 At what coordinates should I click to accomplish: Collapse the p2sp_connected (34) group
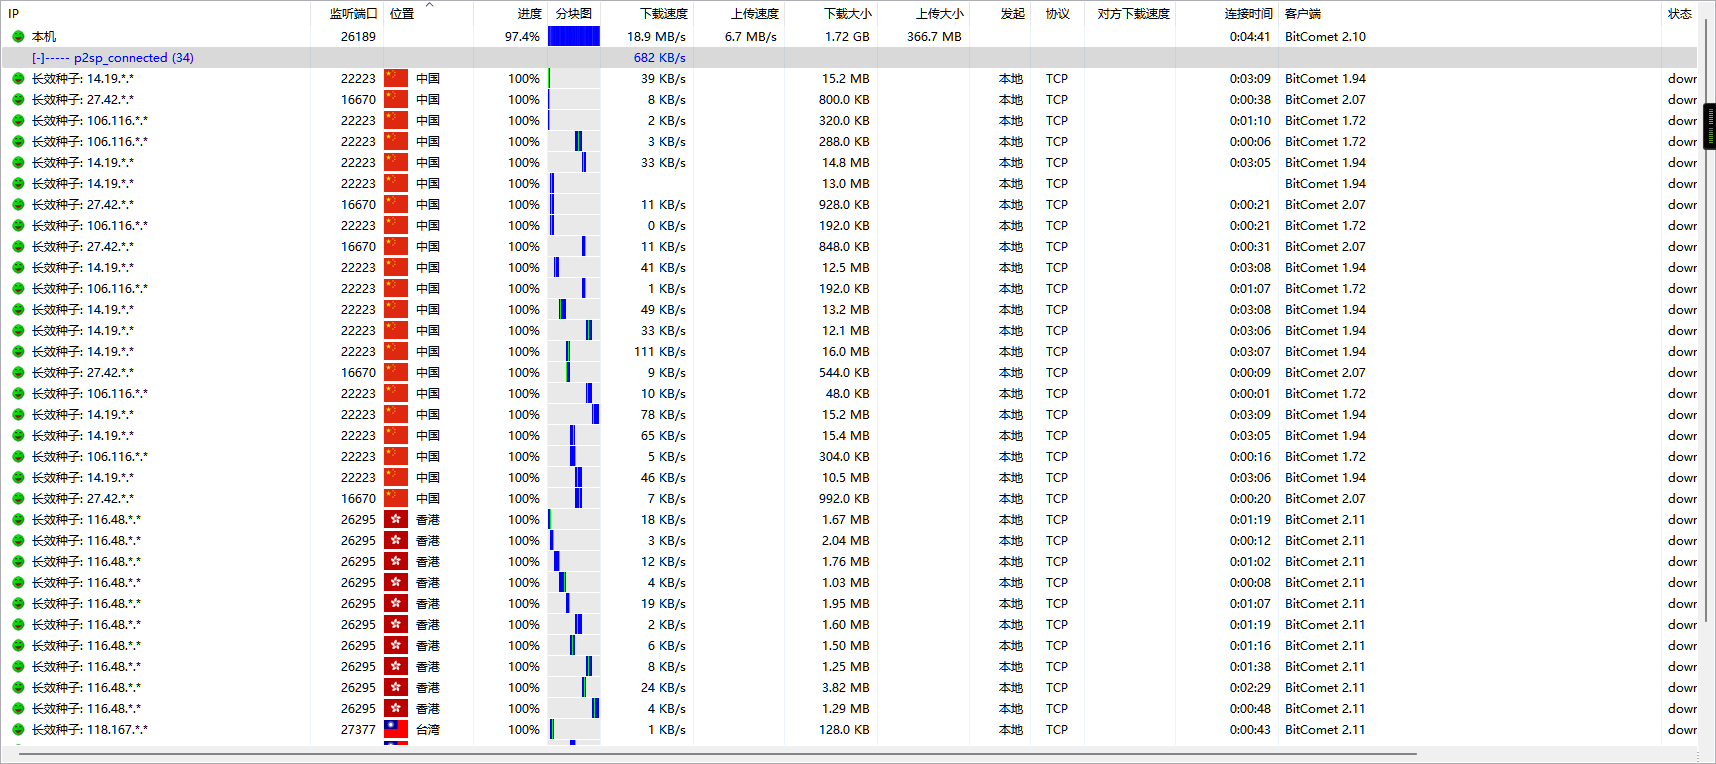(38, 58)
